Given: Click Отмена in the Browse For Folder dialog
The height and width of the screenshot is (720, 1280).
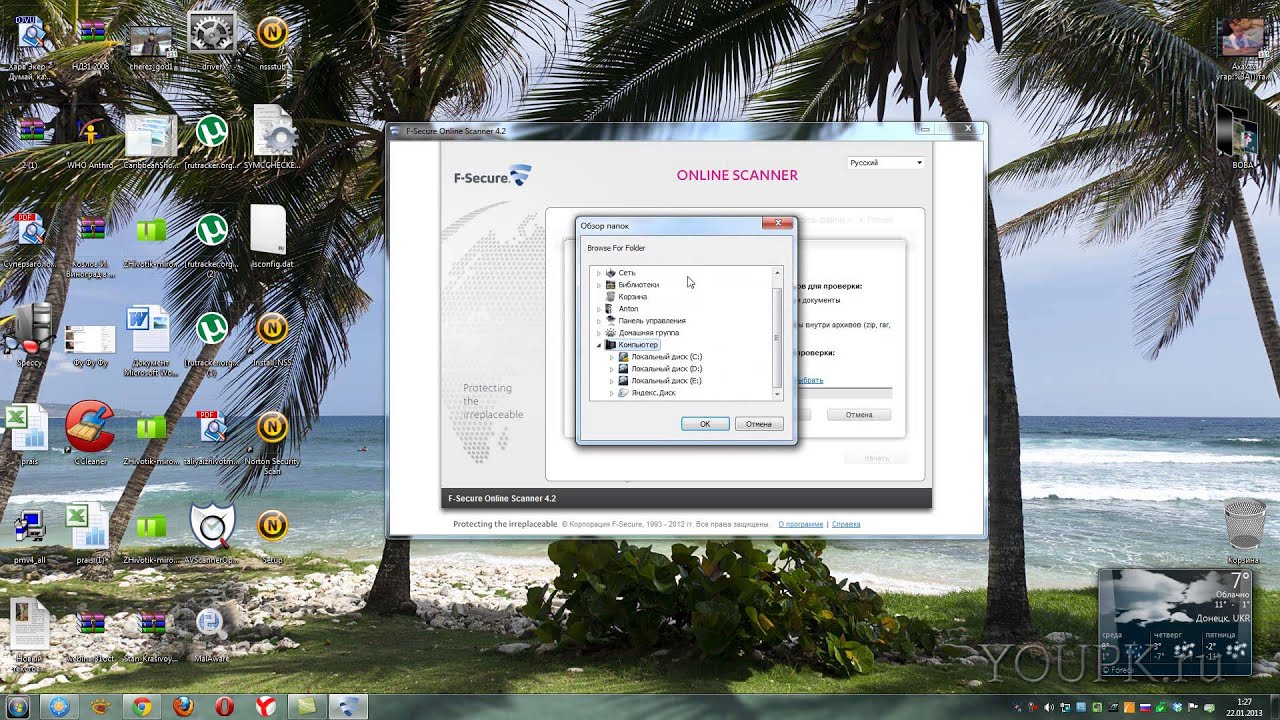Looking at the screenshot, I should tap(759, 424).
